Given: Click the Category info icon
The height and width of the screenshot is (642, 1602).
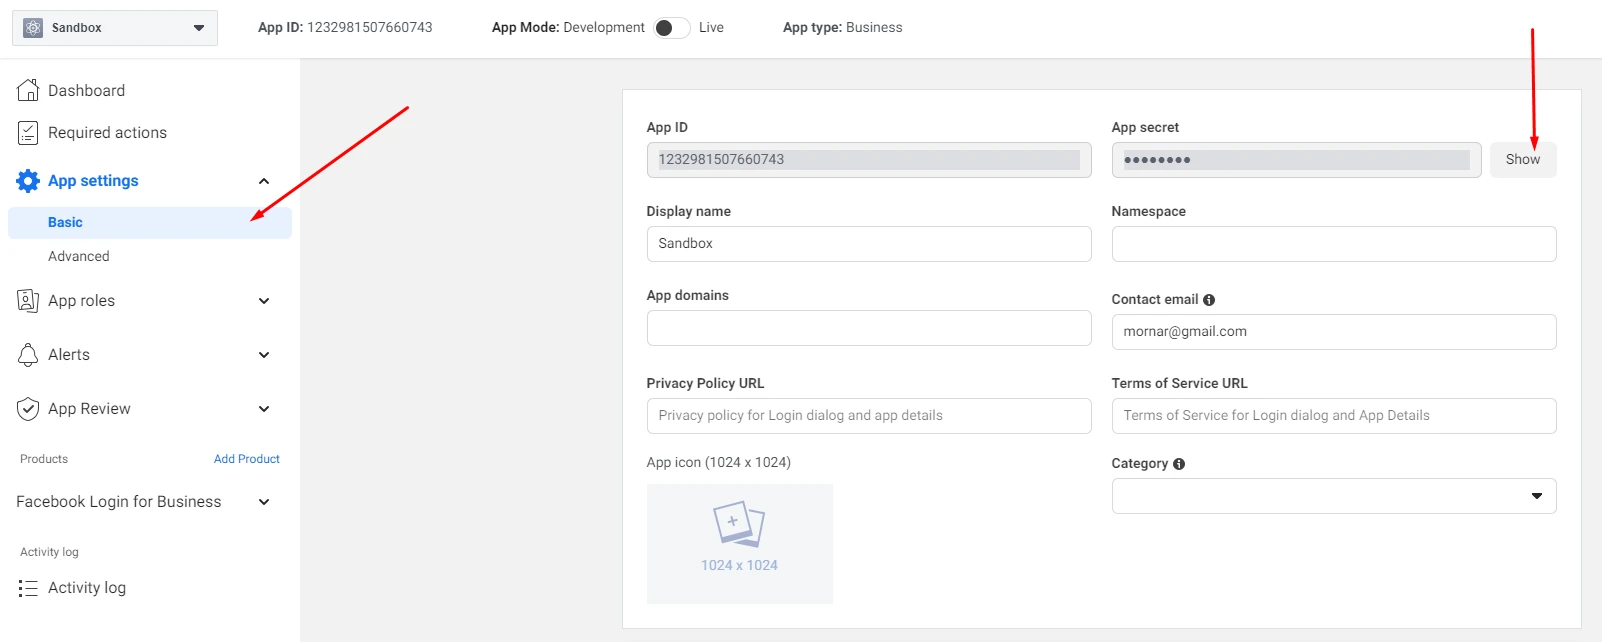Looking at the screenshot, I should coord(1179,464).
